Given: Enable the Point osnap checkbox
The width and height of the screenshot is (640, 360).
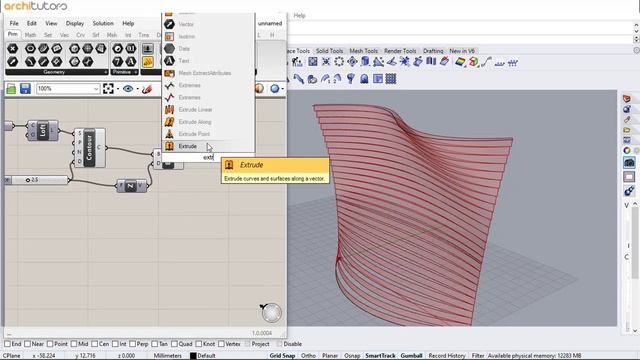Looking at the screenshot, I should coord(50,344).
